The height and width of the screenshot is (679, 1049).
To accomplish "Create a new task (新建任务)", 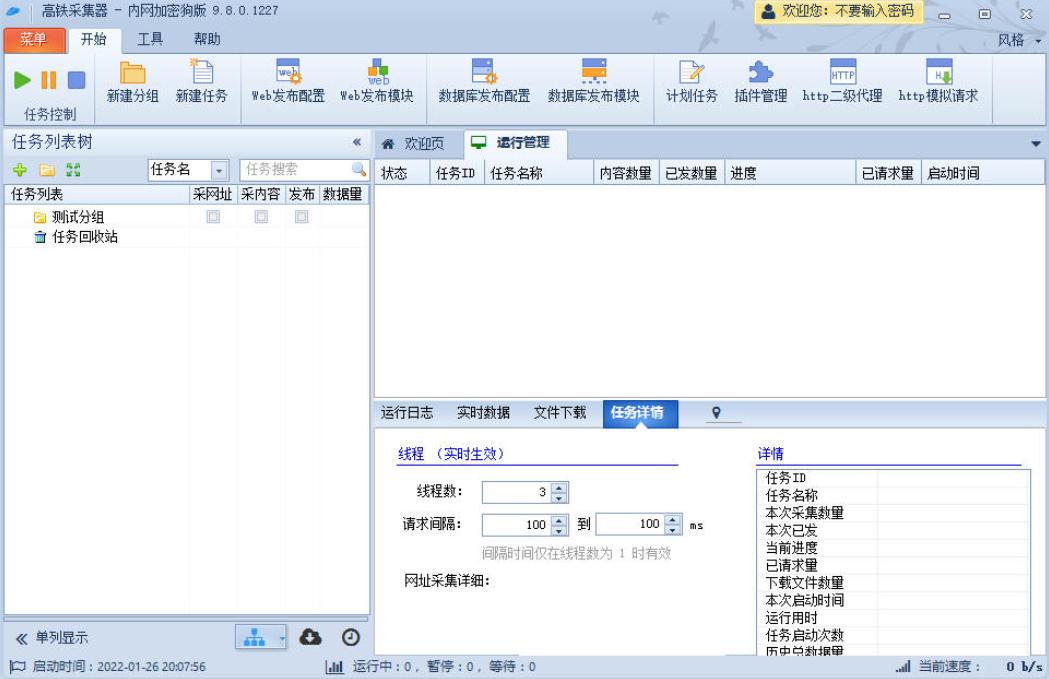I will click(x=201, y=82).
